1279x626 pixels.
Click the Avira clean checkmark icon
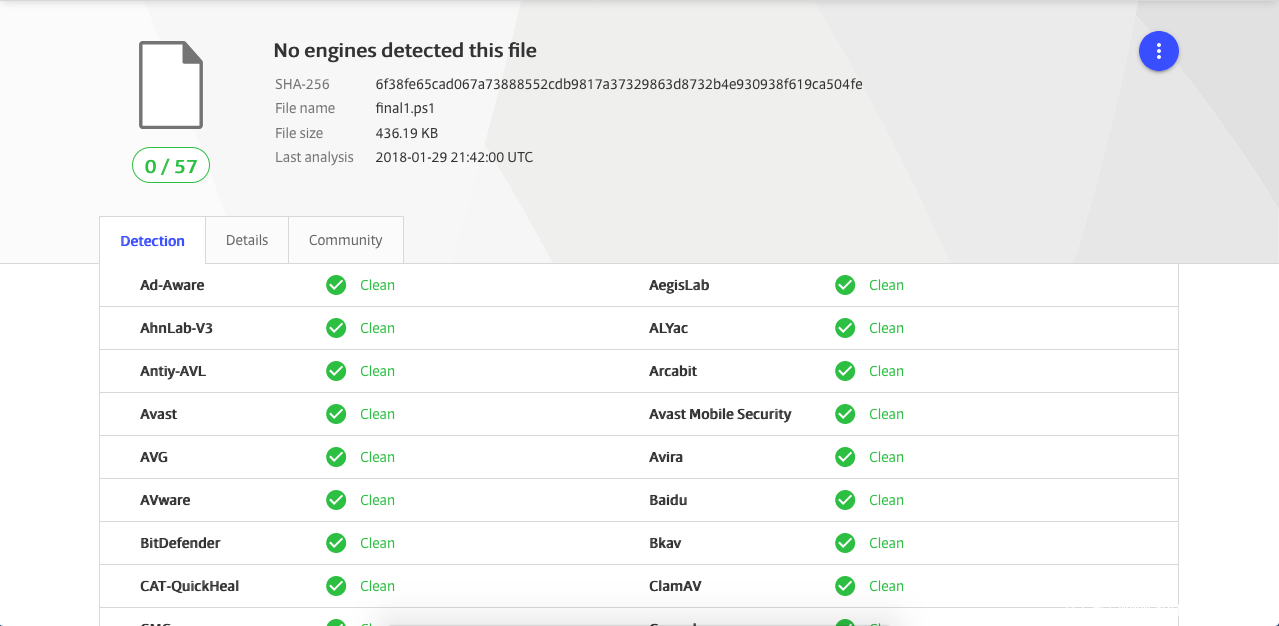point(845,457)
